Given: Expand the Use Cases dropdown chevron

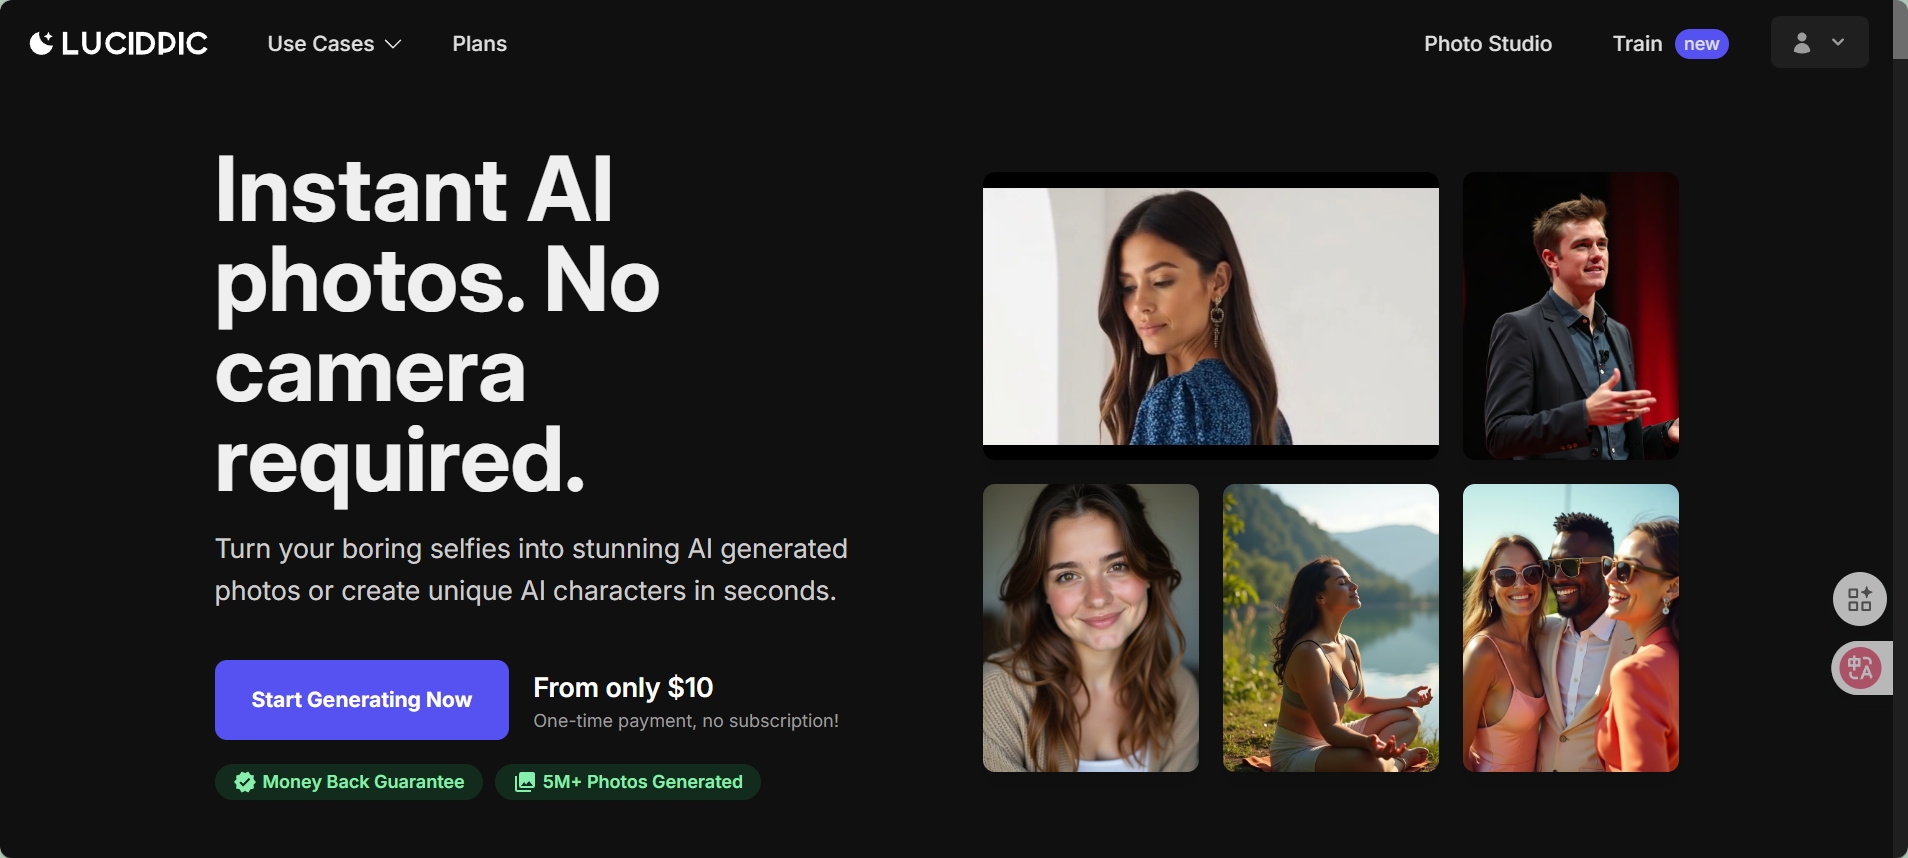Looking at the screenshot, I should click(393, 44).
